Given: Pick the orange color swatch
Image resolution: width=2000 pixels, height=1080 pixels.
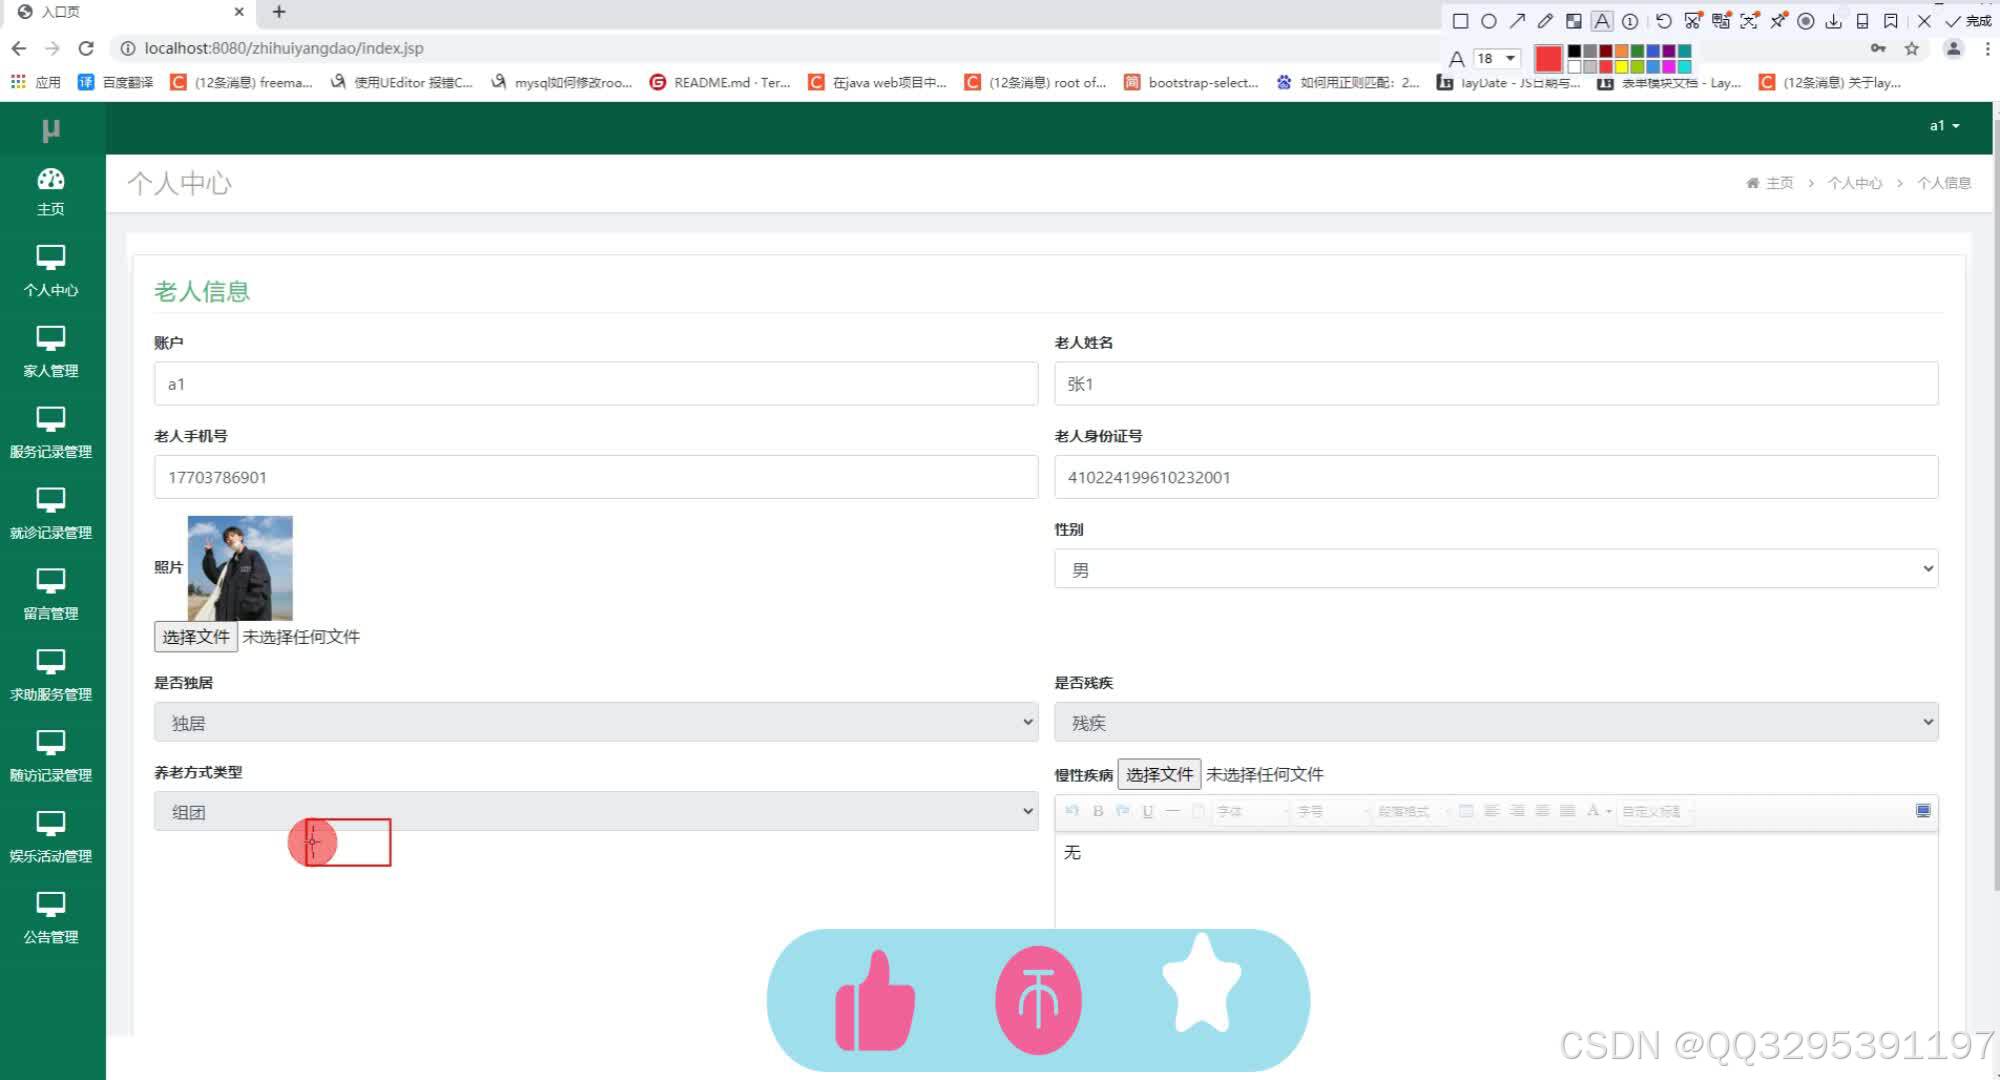Looking at the screenshot, I should pos(1621,51).
